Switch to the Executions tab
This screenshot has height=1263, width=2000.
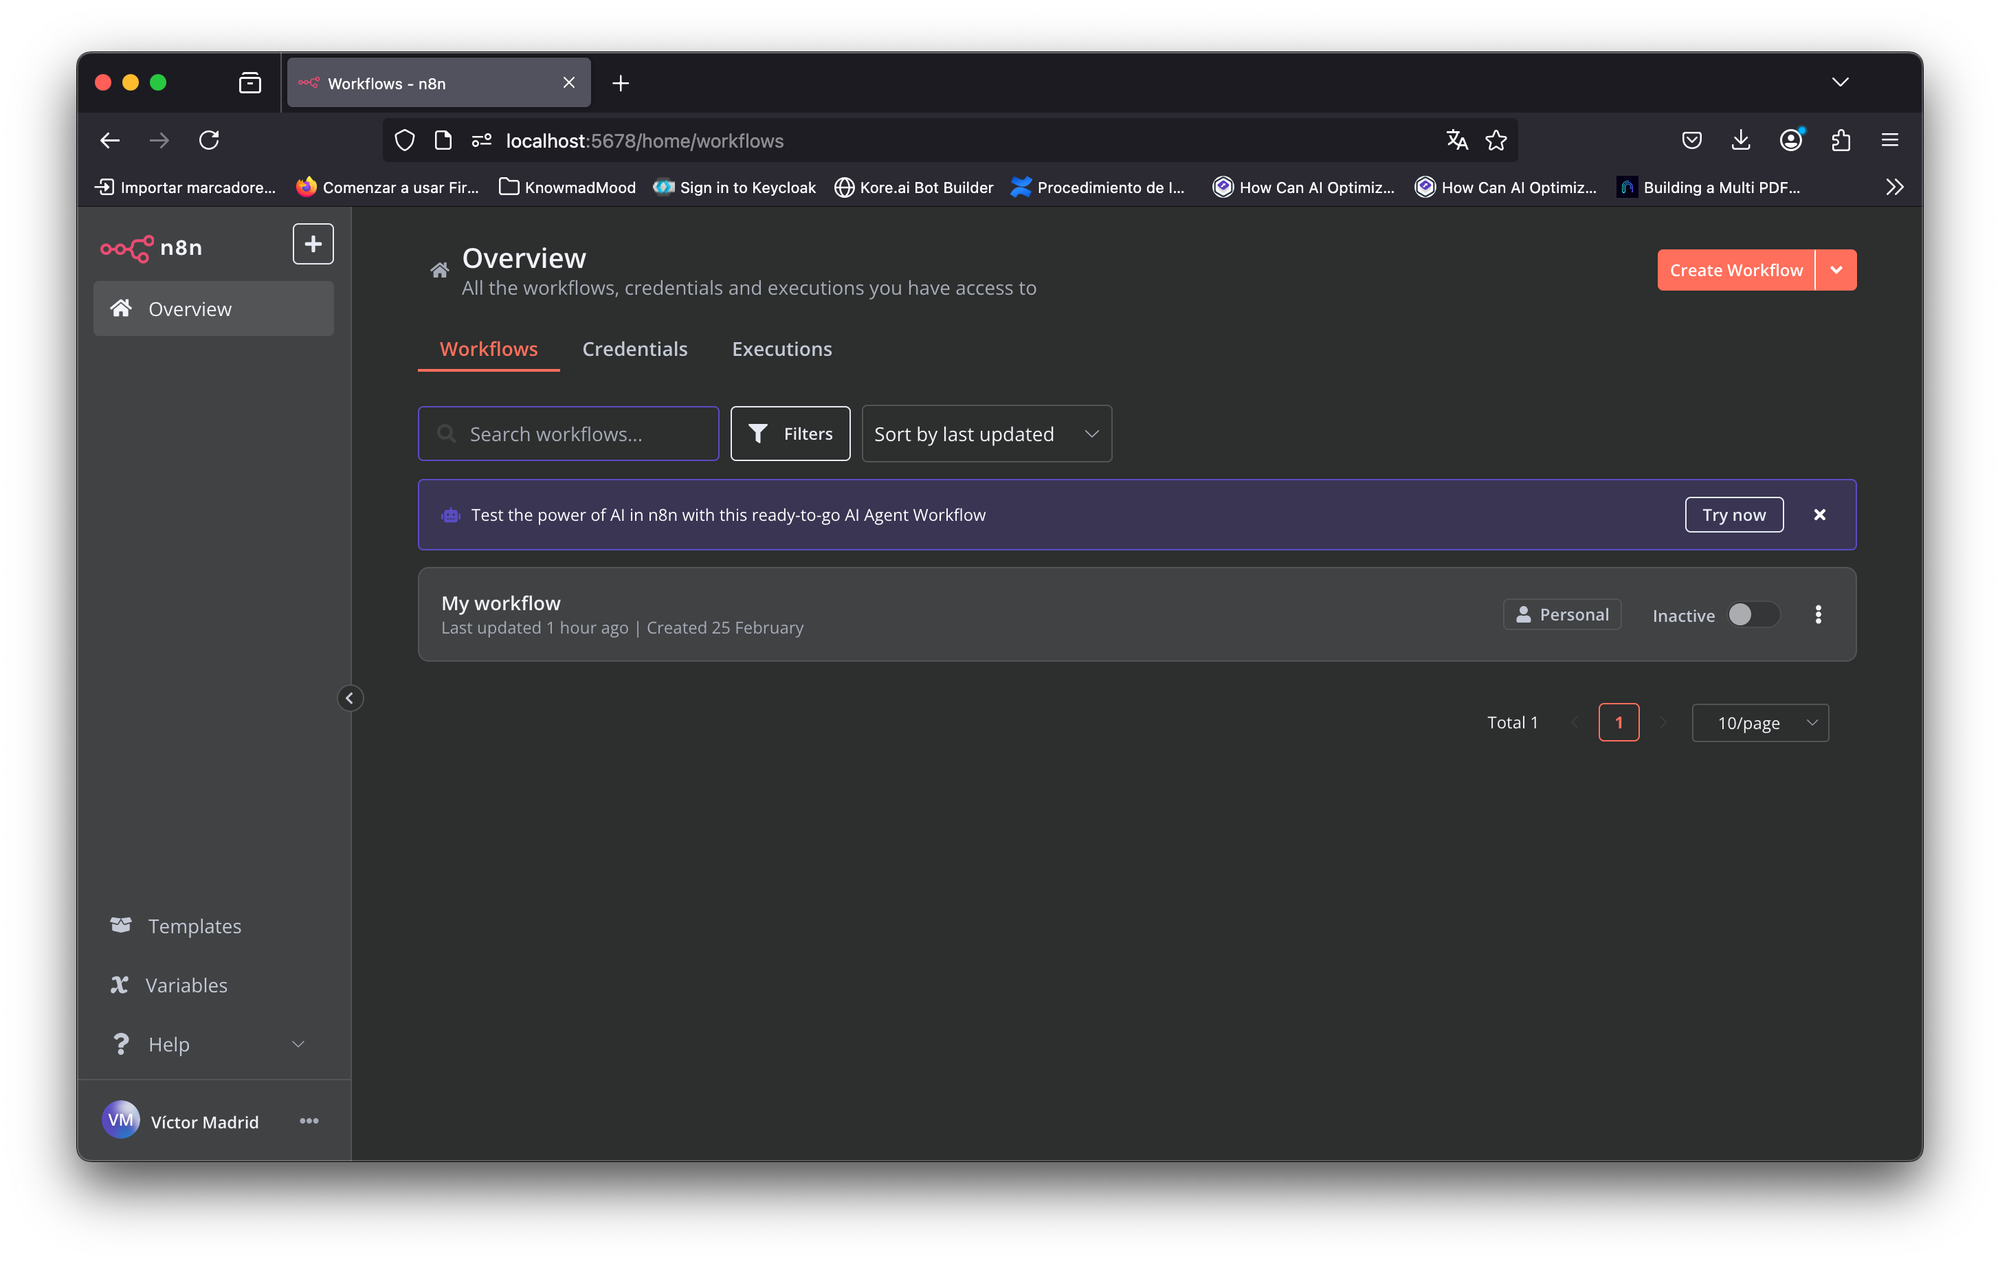point(782,349)
